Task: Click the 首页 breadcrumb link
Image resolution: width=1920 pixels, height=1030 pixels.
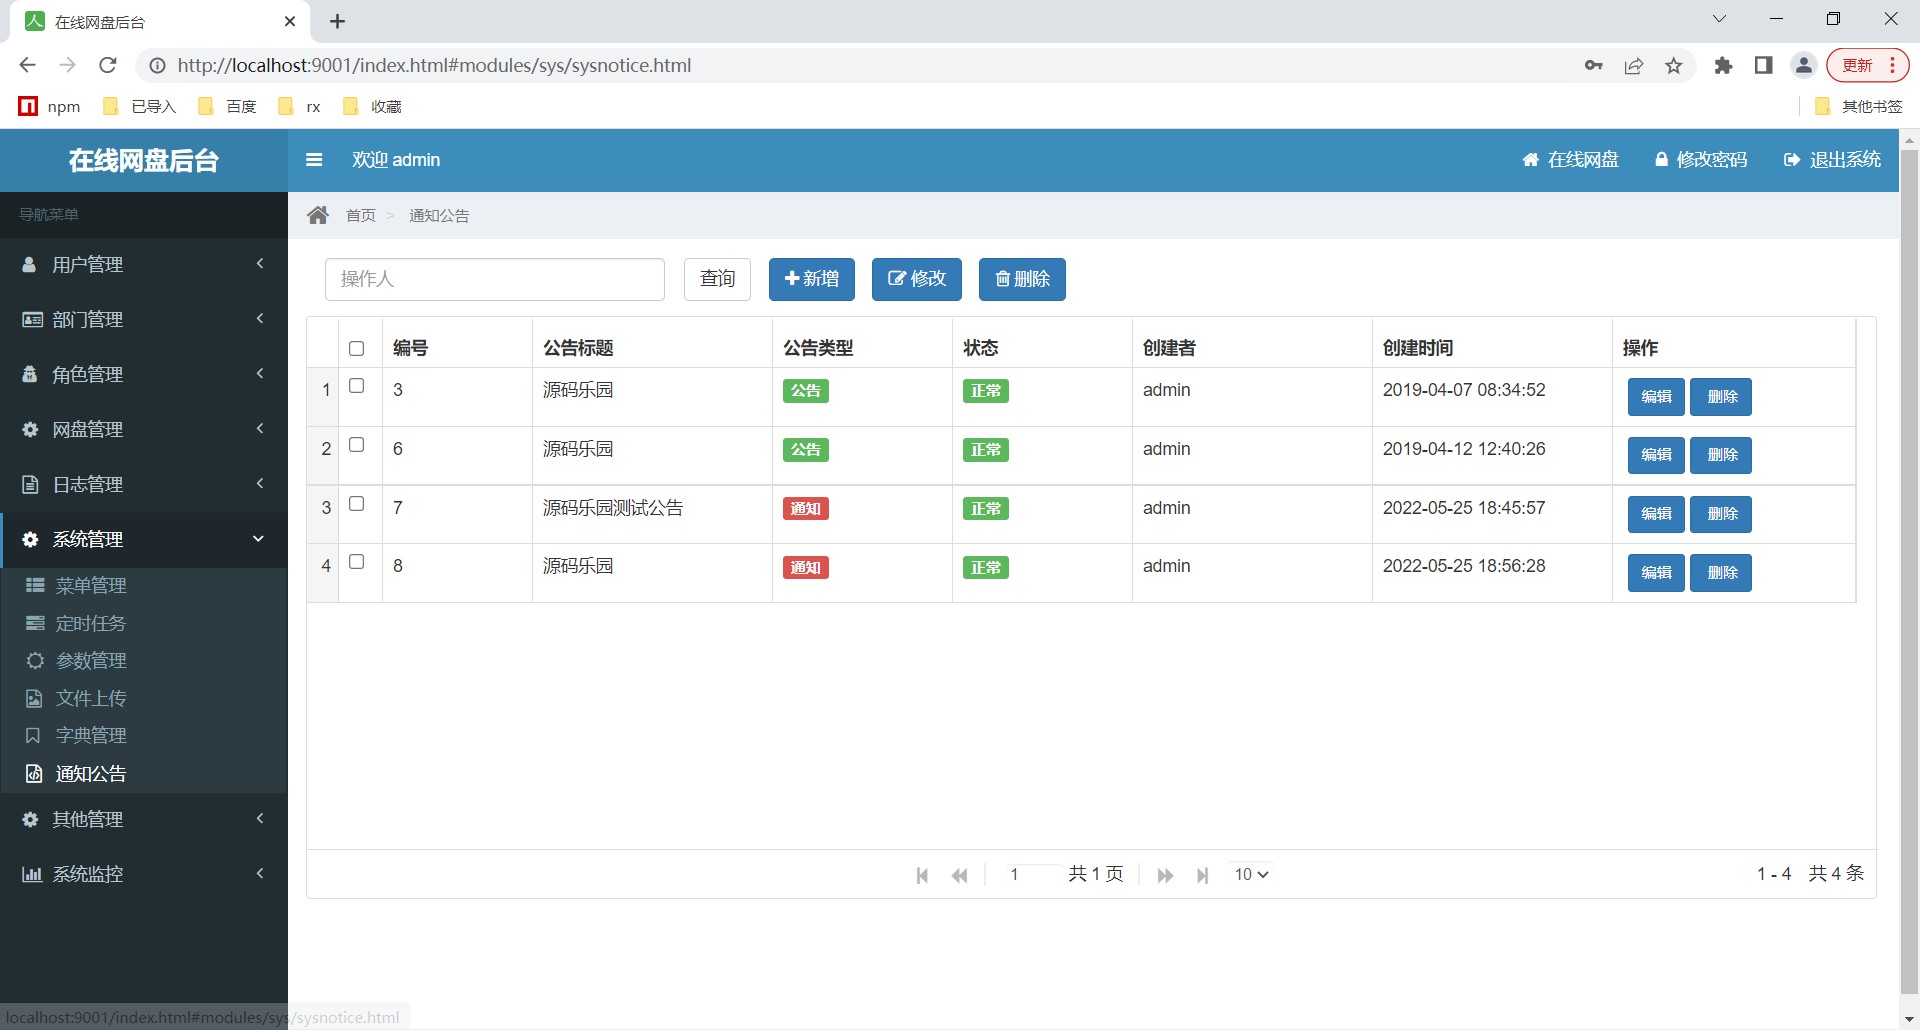Action: pyautogui.click(x=361, y=216)
